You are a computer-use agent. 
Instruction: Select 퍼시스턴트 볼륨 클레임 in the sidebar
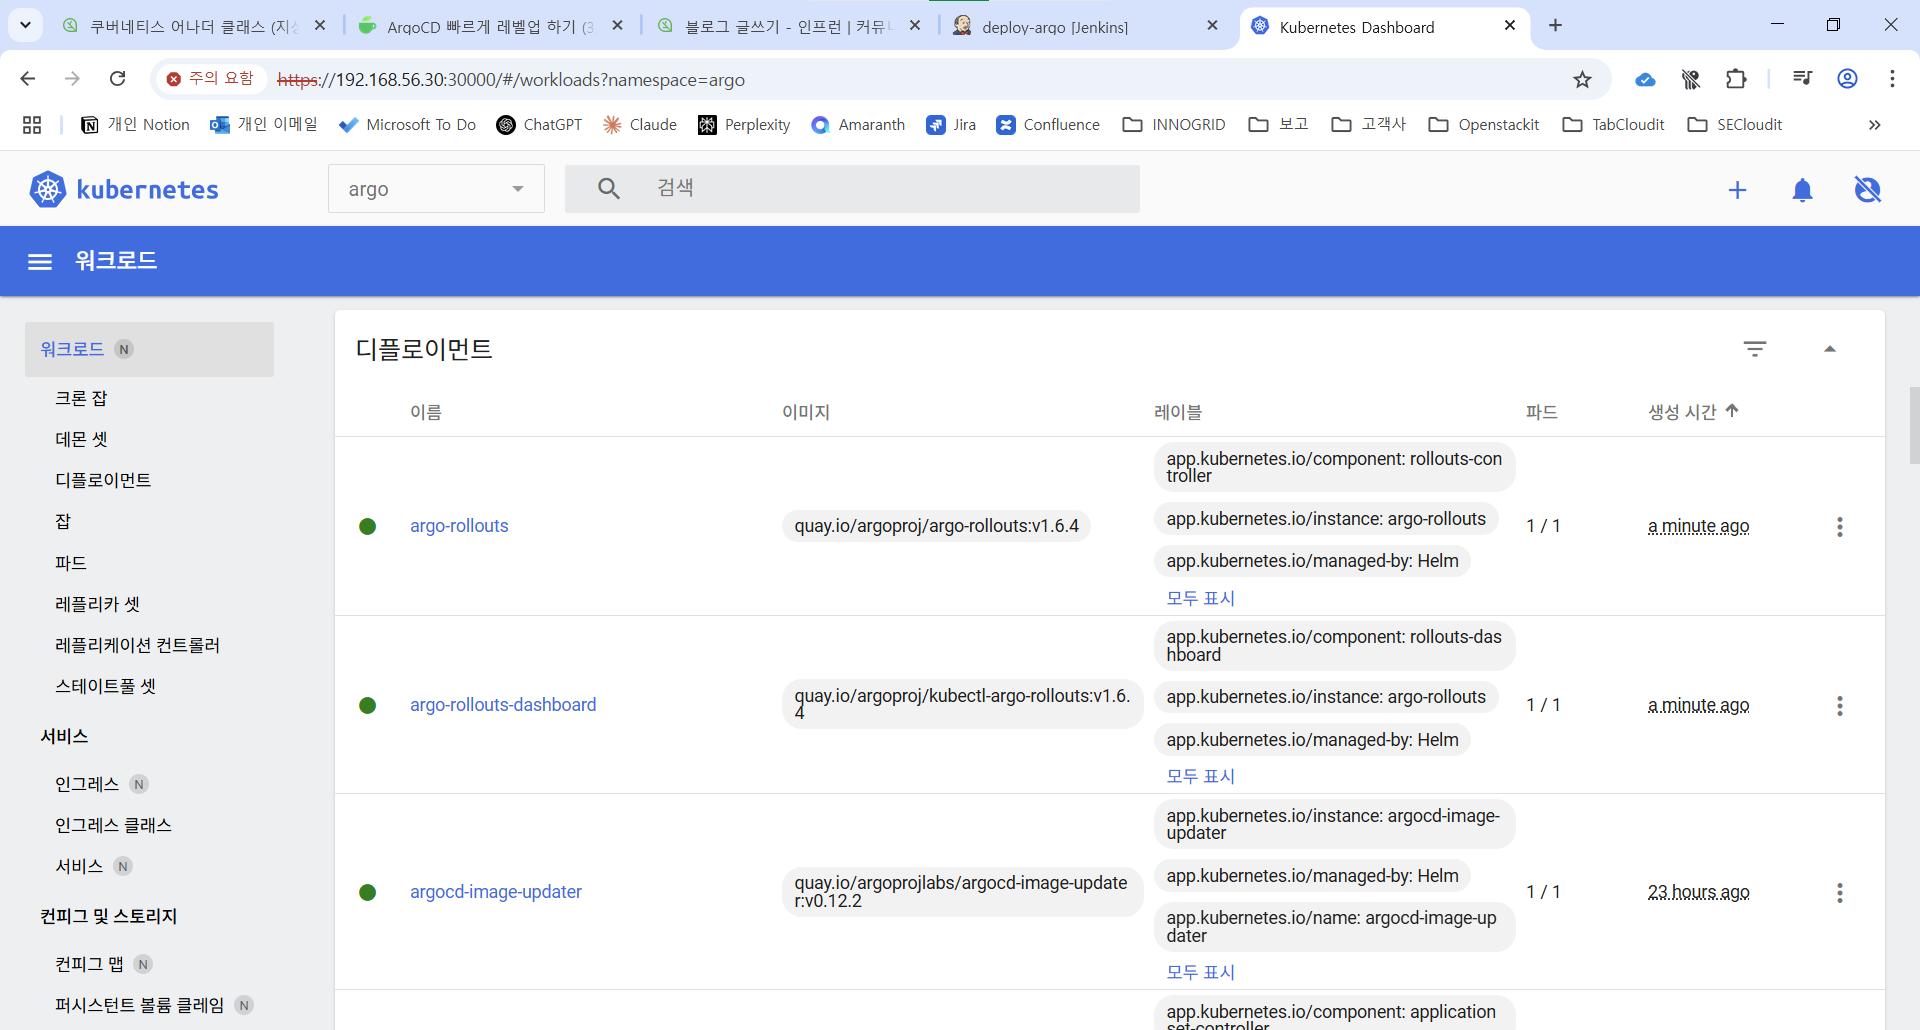[139, 1005]
